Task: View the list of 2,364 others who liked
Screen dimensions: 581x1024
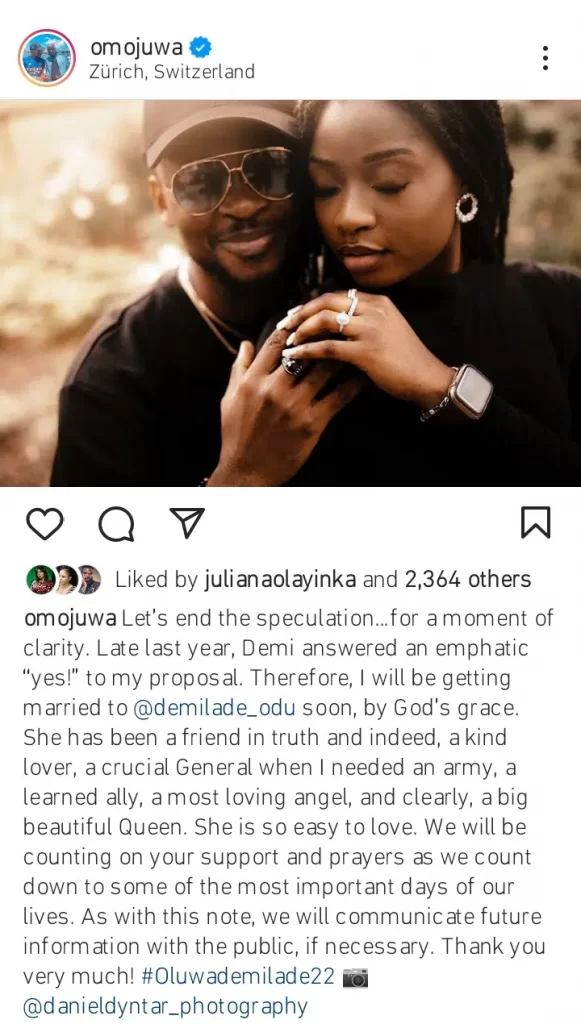Action: [467, 579]
